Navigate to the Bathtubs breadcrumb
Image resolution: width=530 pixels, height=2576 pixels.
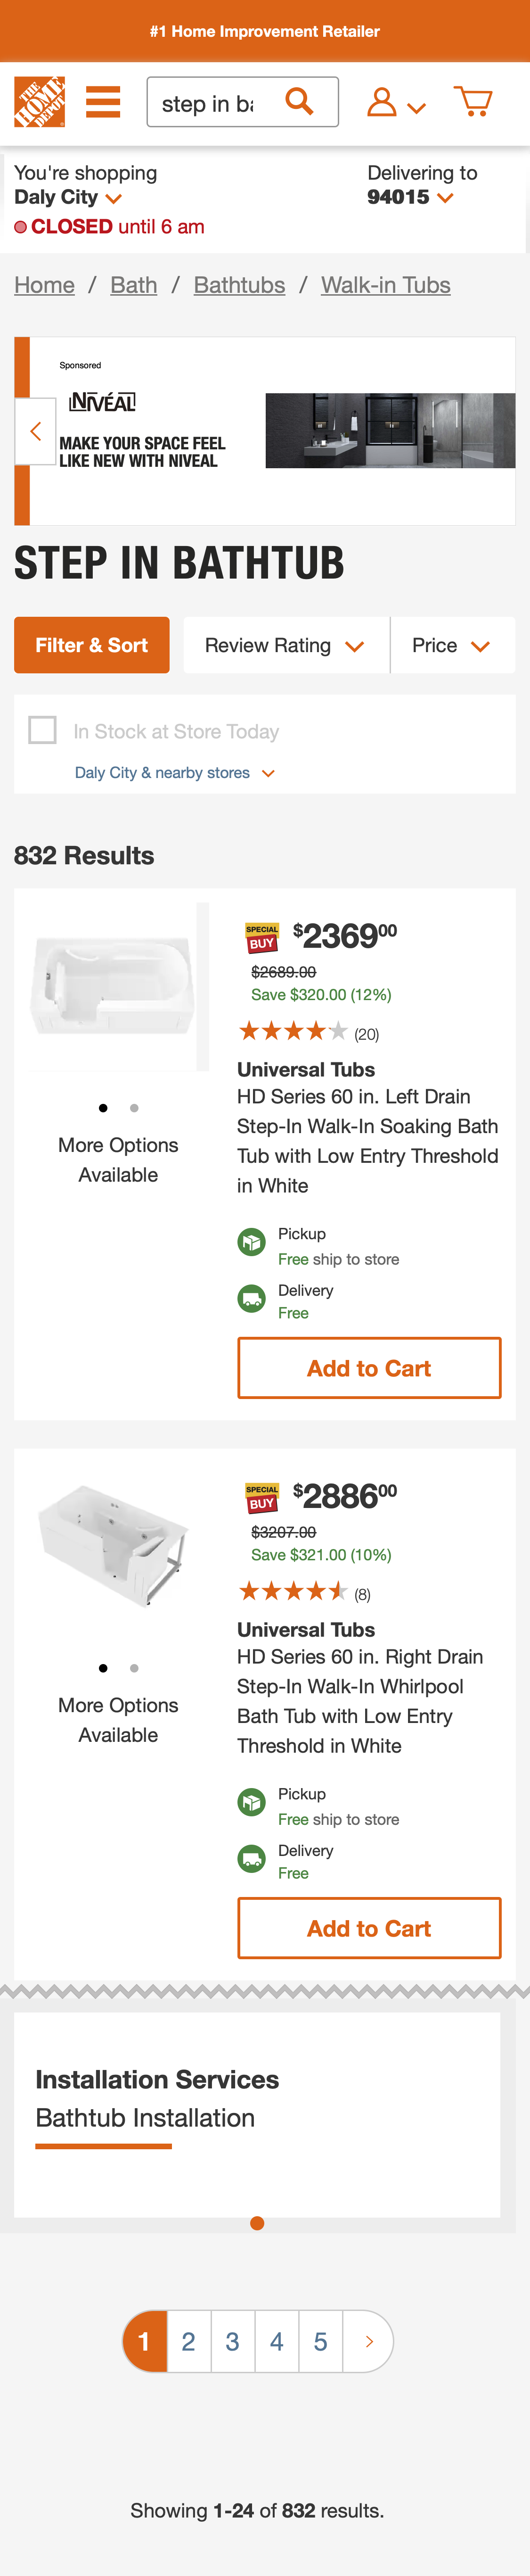point(239,285)
